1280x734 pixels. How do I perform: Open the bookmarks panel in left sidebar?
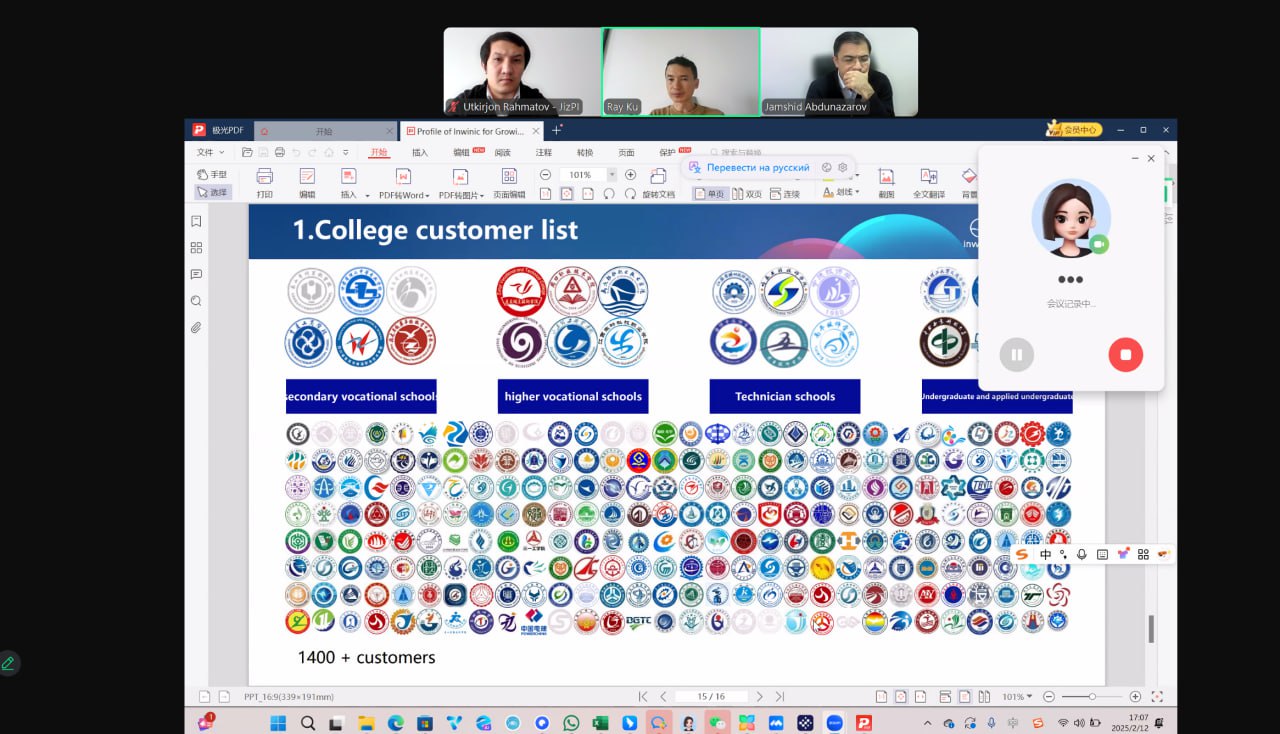(196, 221)
